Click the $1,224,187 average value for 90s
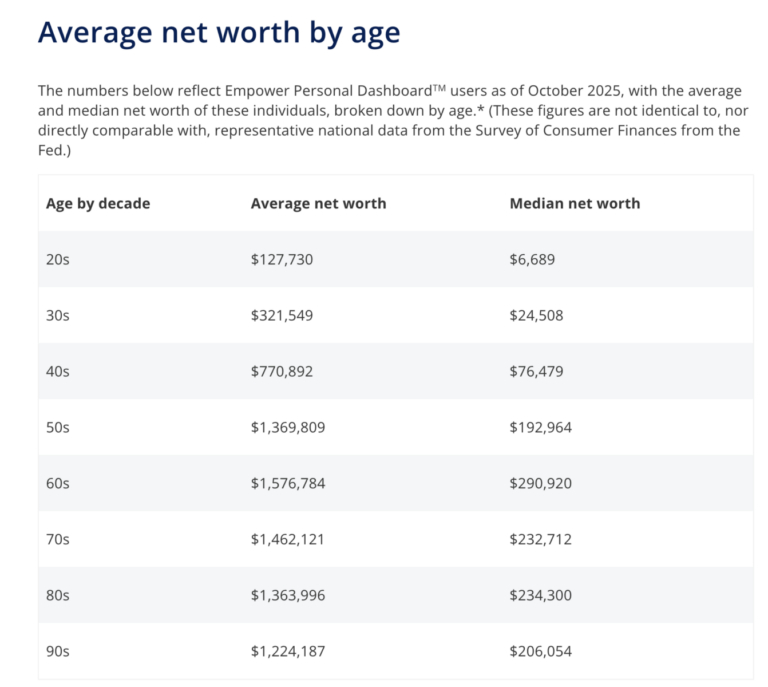The height and width of the screenshot is (687, 768). point(288,651)
